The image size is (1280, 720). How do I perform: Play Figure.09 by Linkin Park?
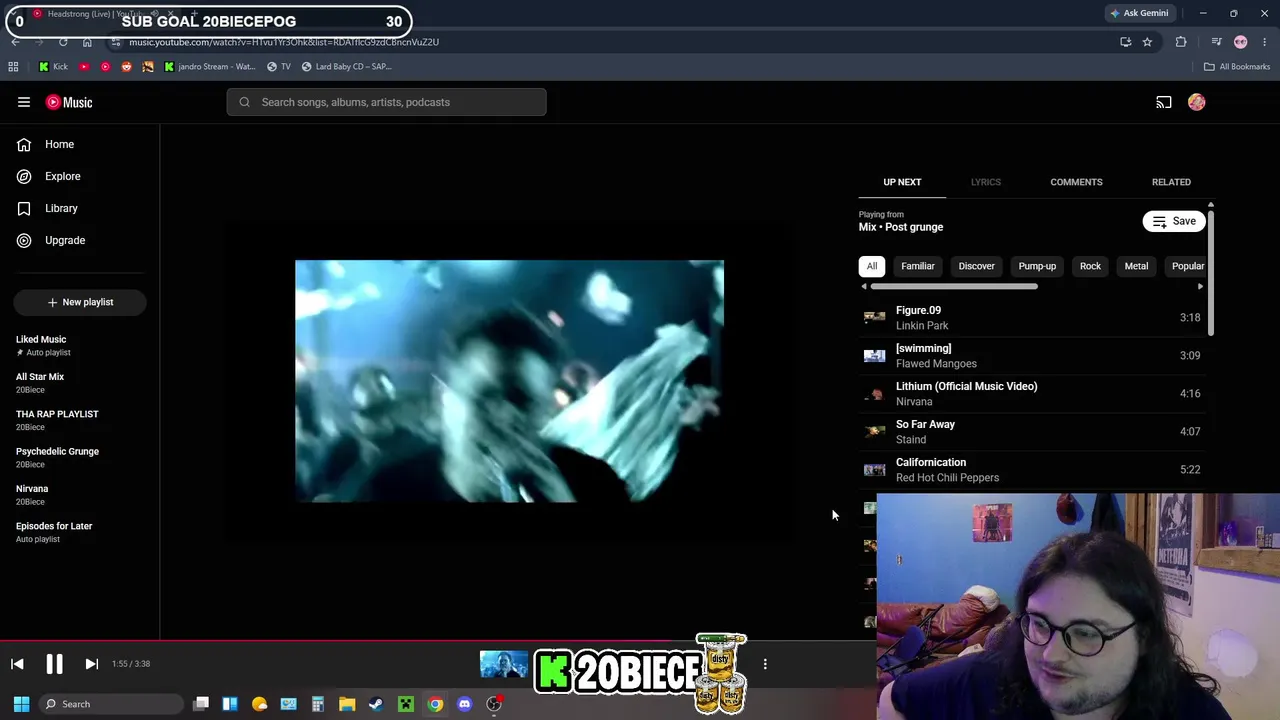coord(1032,318)
